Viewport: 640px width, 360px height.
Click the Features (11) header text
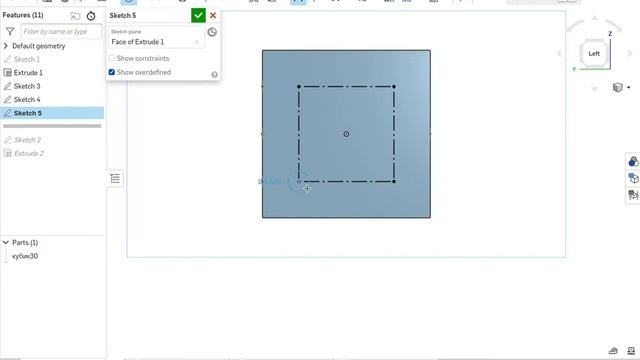coord(23,15)
